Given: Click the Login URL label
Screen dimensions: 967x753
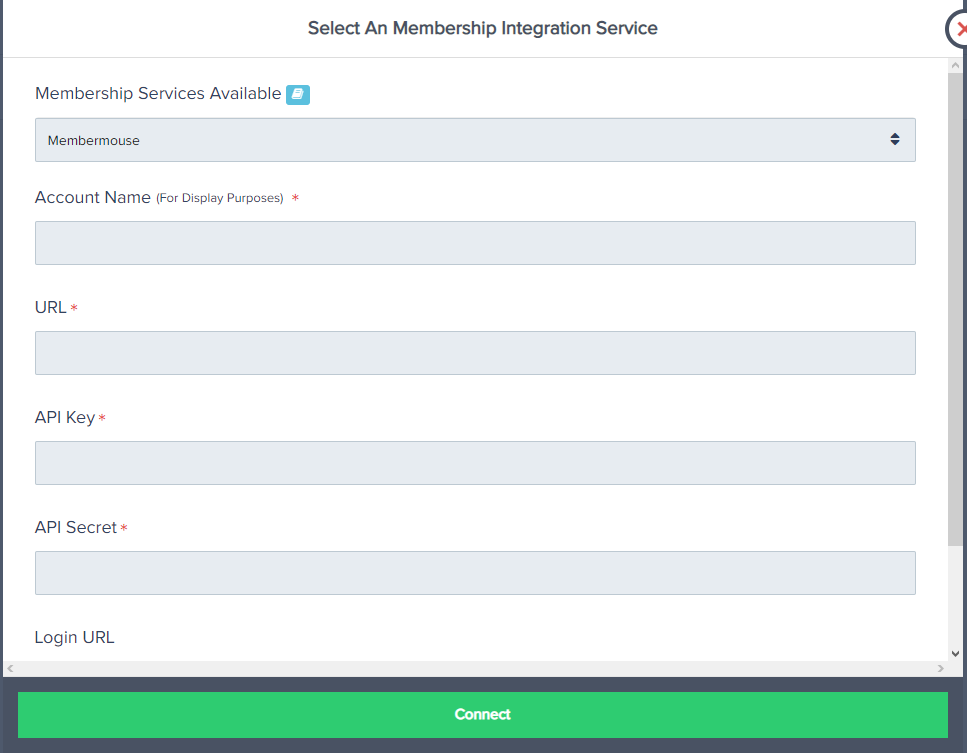Looking at the screenshot, I should click(x=75, y=637).
